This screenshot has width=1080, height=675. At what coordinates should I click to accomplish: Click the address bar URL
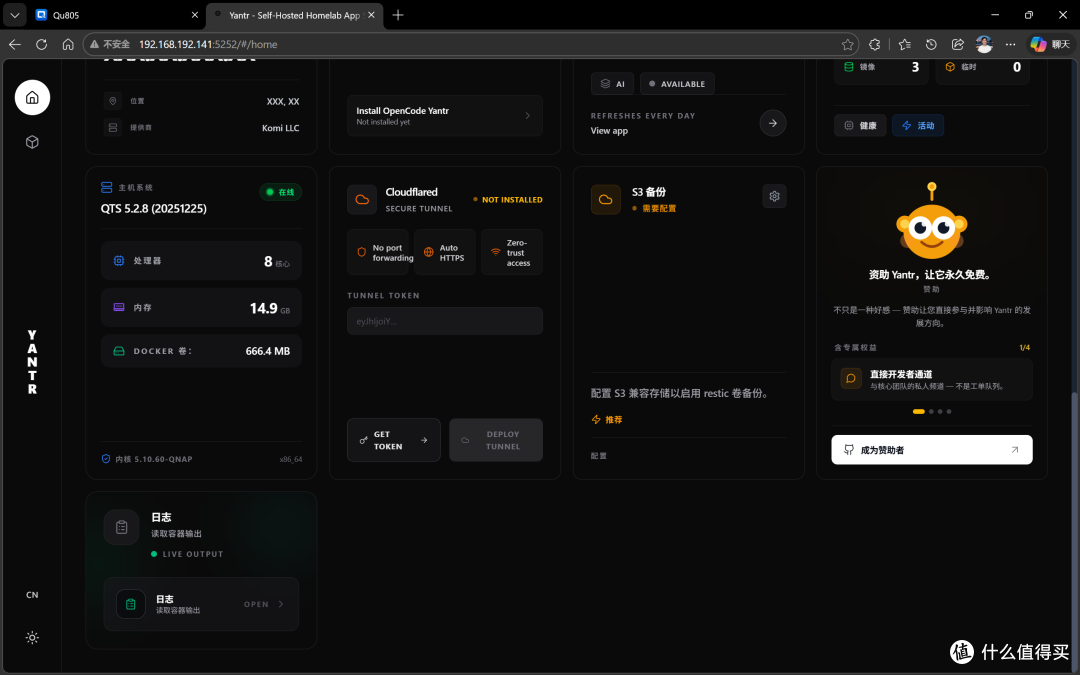pyautogui.click(x=208, y=44)
